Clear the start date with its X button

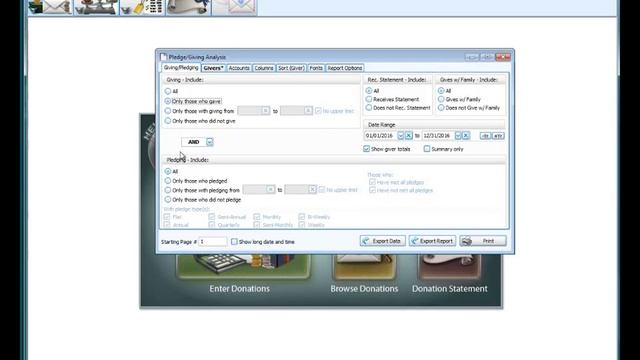point(409,136)
